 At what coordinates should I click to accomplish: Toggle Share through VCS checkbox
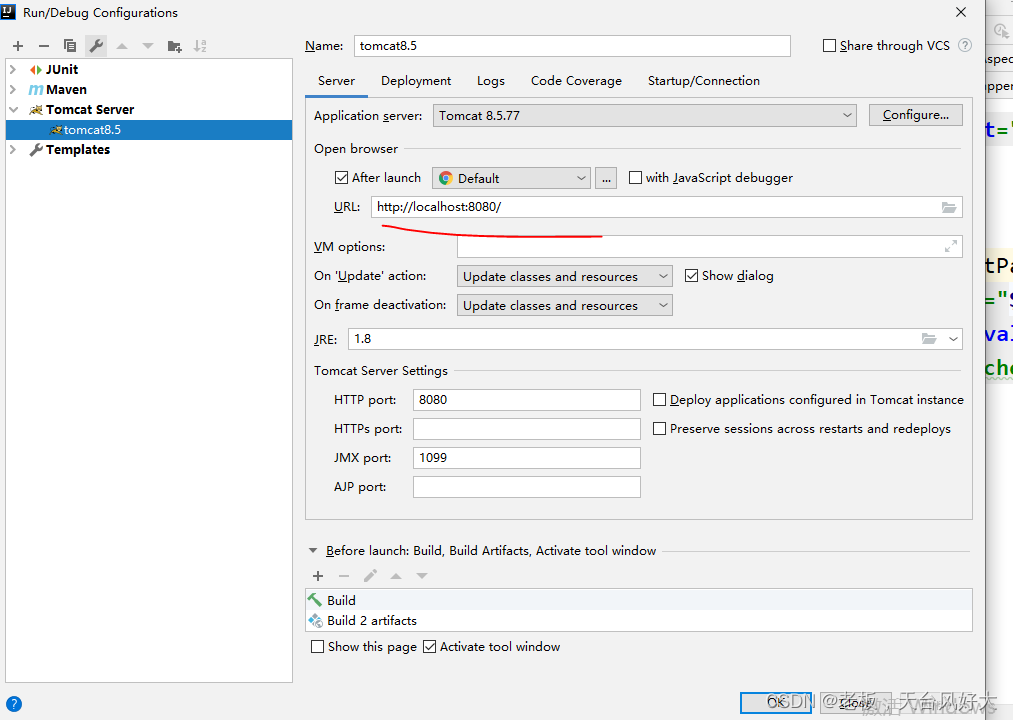coord(829,46)
